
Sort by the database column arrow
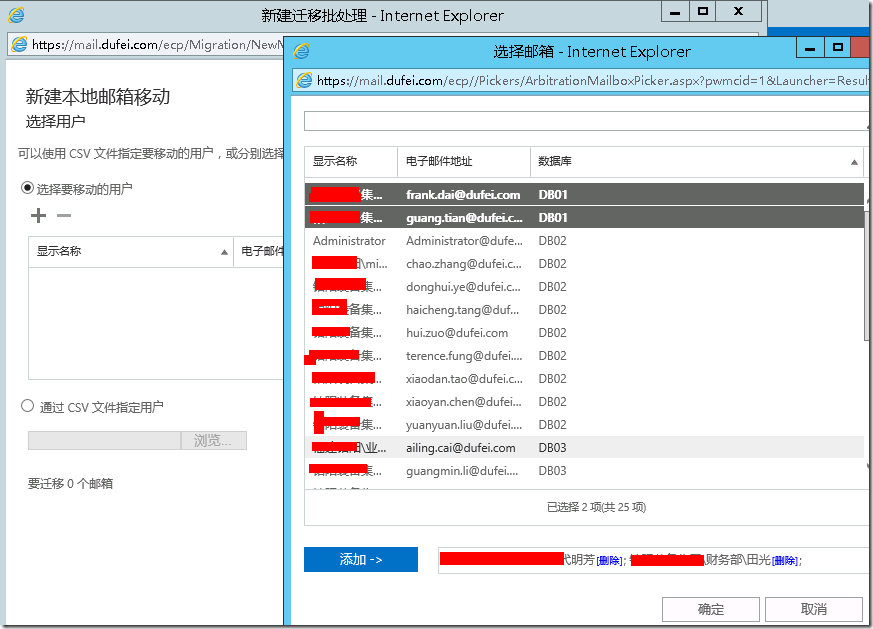854,162
